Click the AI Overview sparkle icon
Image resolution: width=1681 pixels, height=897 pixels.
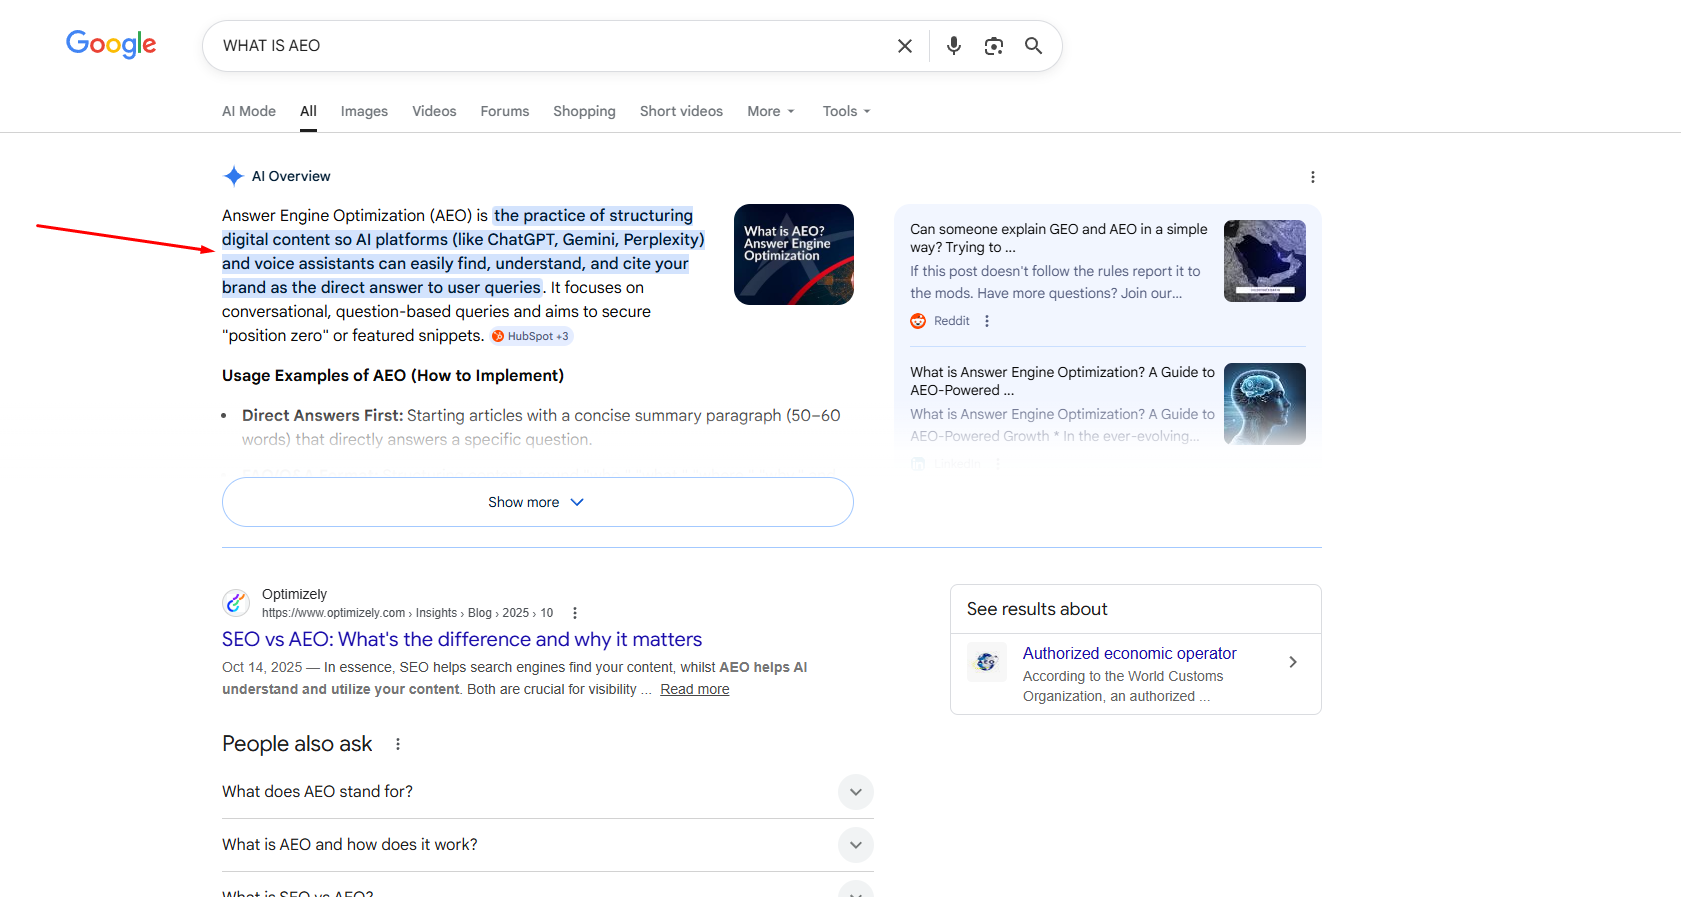click(233, 176)
